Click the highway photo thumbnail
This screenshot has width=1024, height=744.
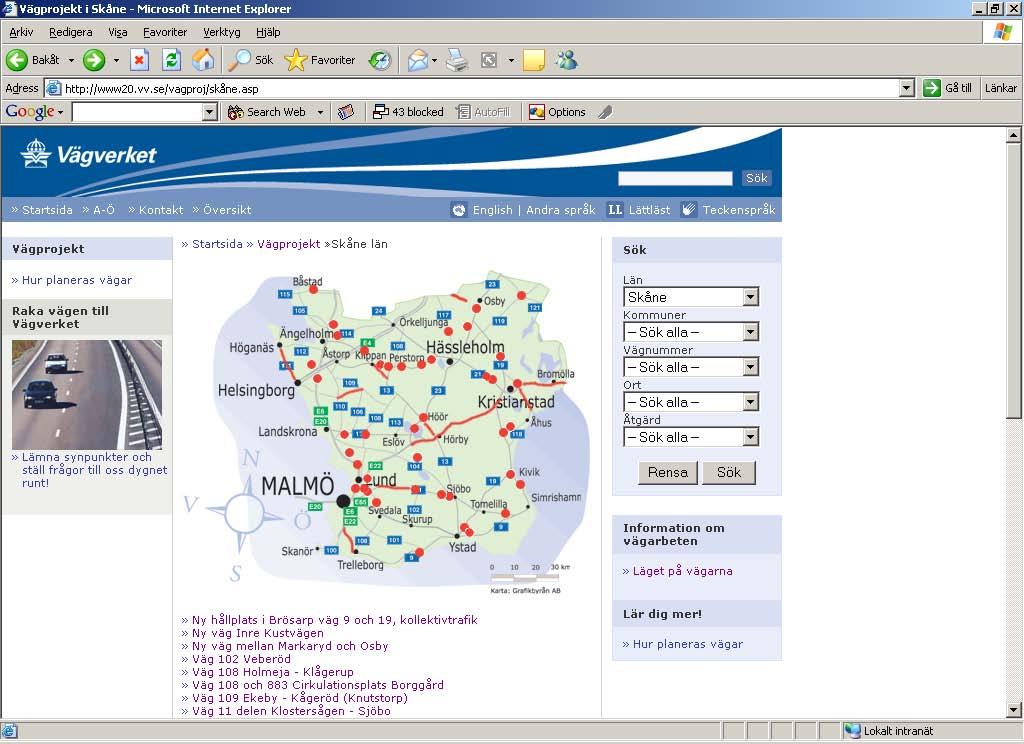pos(87,395)
